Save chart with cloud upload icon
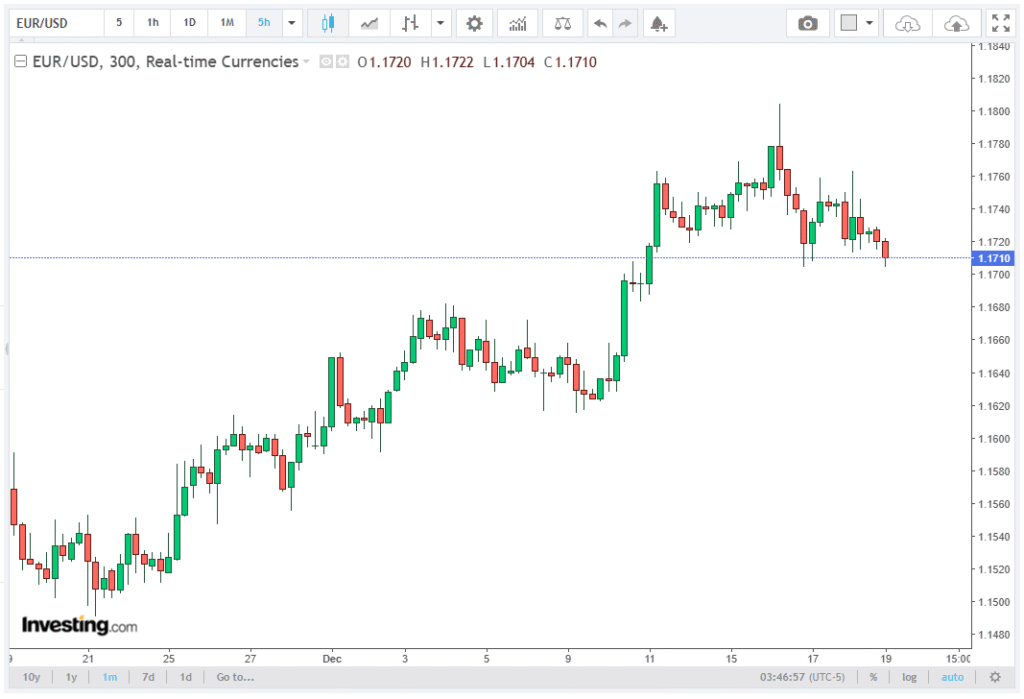The image size is (1024, 699). click(956, 23)
